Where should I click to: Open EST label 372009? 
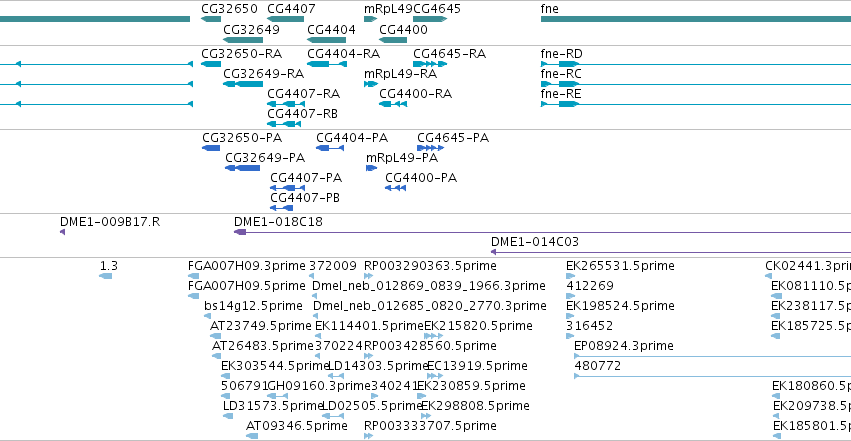(333, 266)
